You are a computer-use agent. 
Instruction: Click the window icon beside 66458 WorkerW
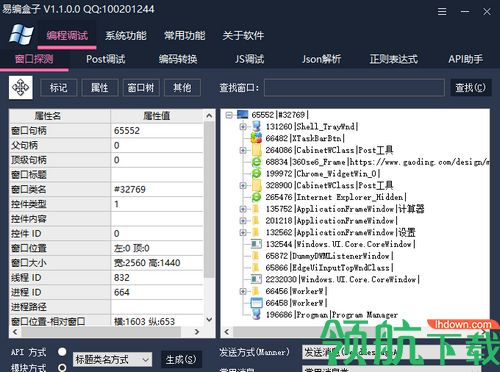coord(256,303)
